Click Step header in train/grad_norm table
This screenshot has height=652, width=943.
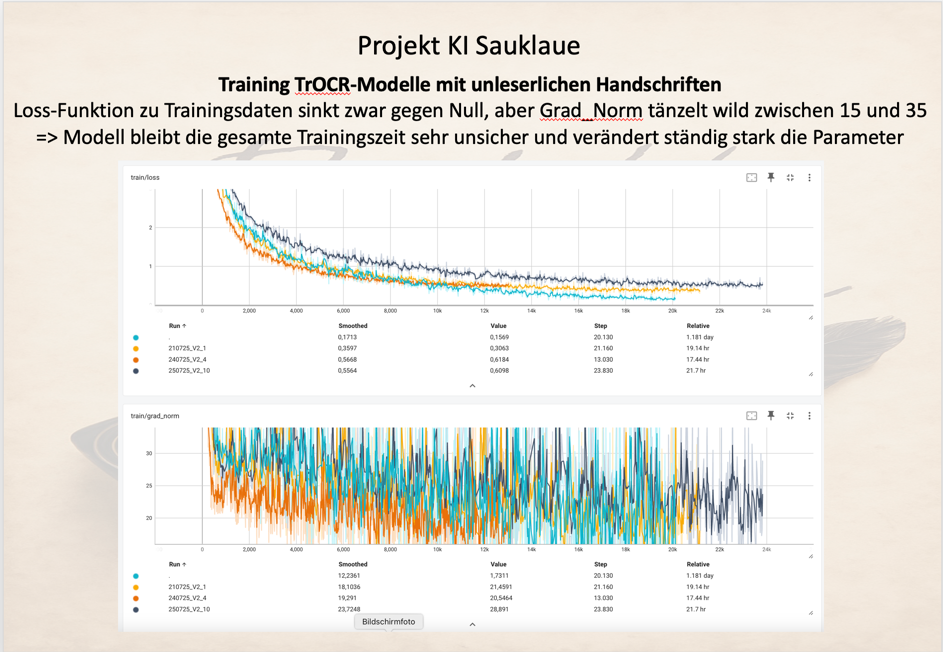point(601,564)
